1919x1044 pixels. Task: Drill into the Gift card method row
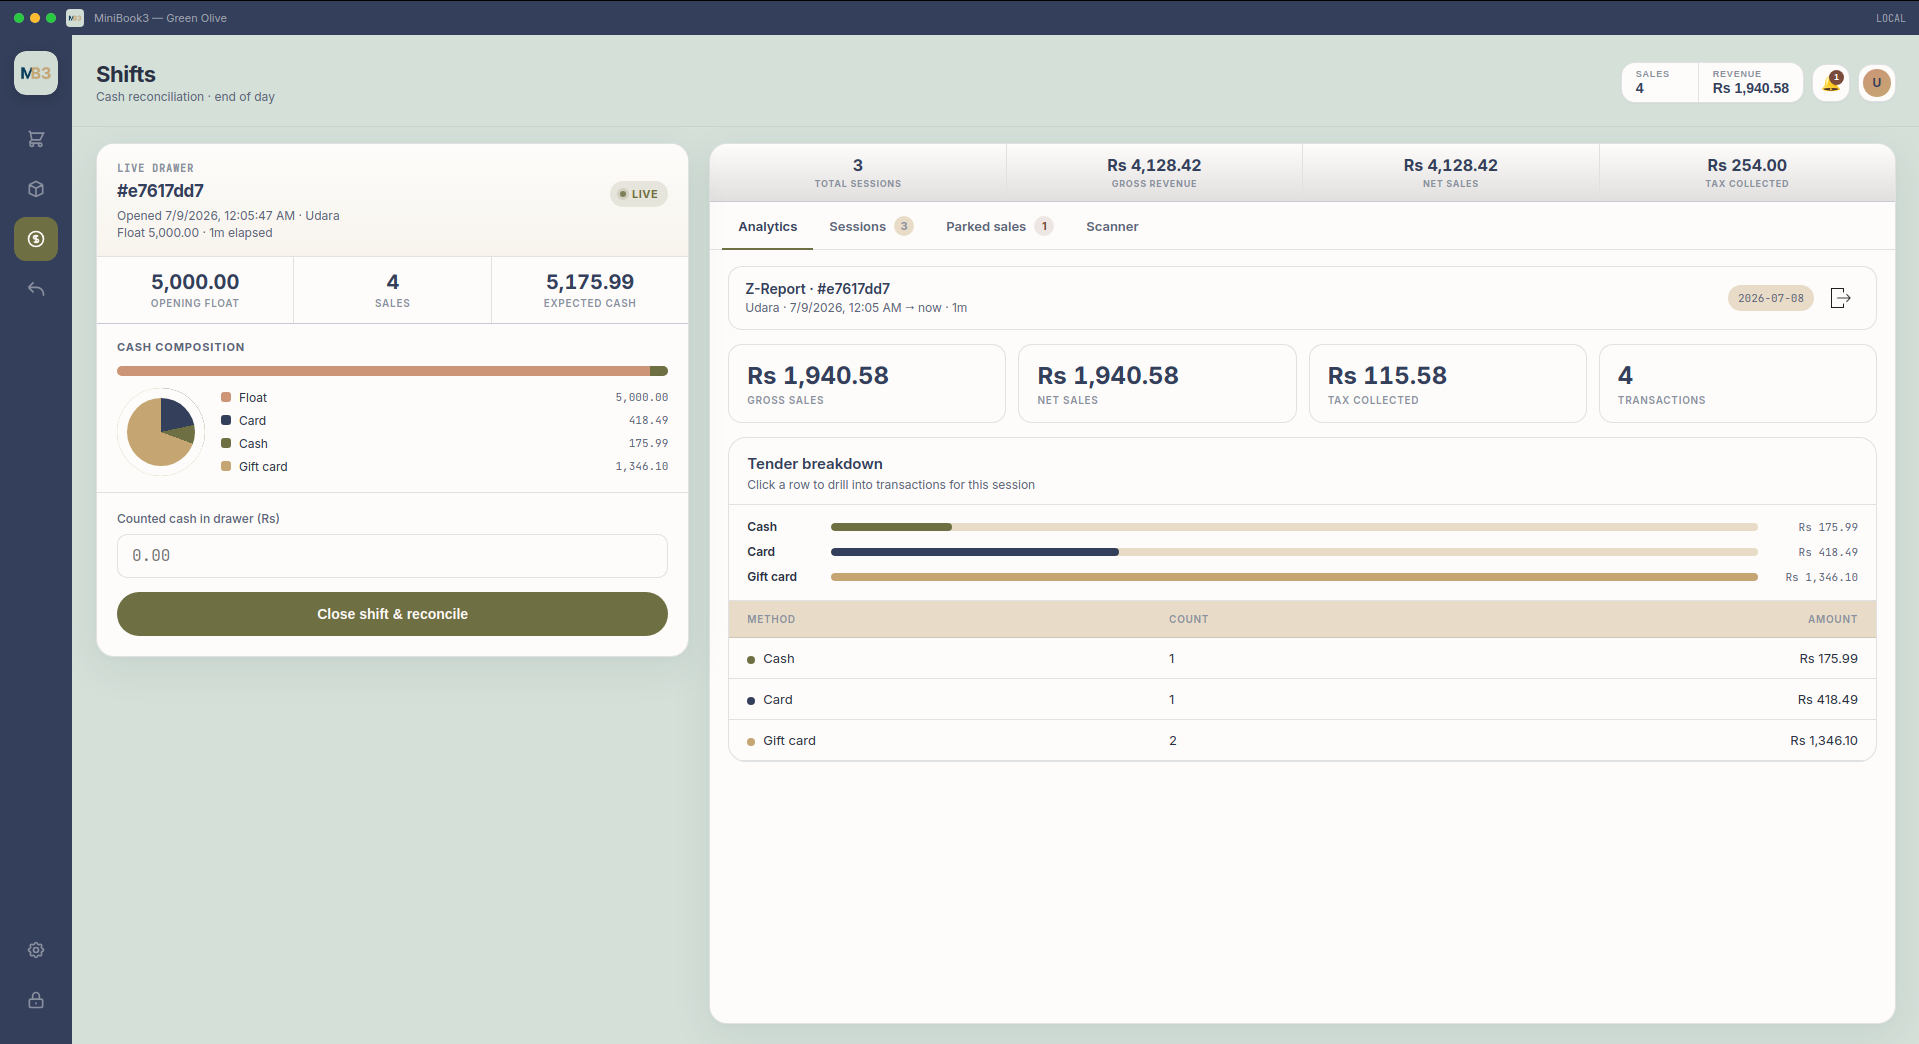click(x=1302, y=741)
